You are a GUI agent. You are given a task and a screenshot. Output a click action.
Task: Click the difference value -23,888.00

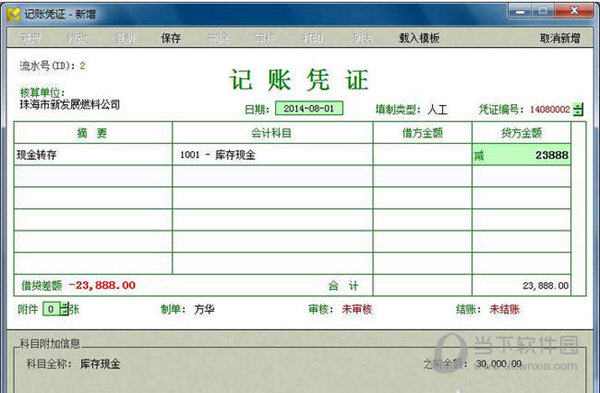102,285
